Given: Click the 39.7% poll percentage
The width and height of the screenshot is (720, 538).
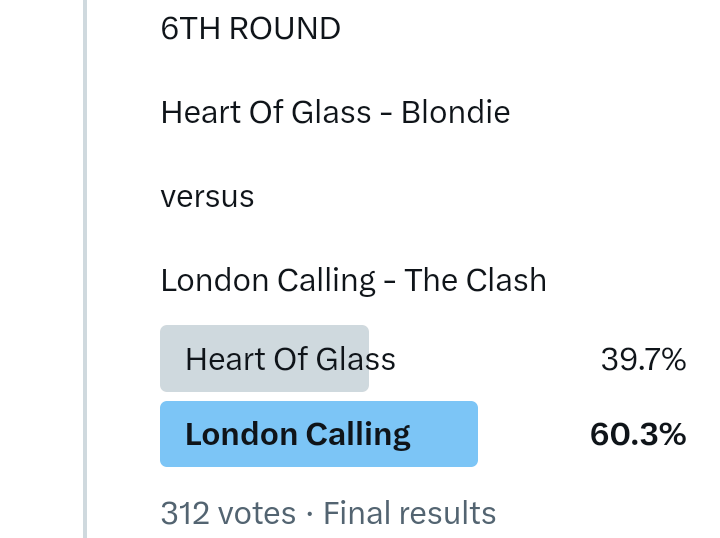Looking at the screenshot, I should click(x=643, y=359).
